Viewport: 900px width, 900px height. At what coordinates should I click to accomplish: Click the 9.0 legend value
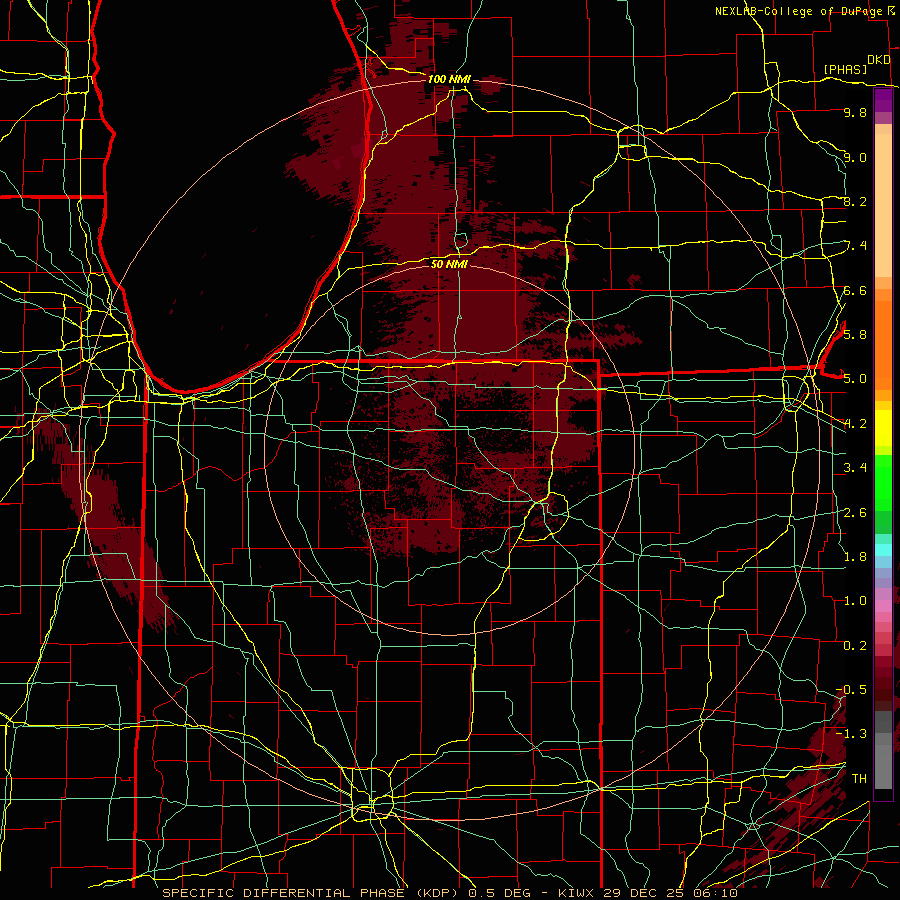pos(855,157)
